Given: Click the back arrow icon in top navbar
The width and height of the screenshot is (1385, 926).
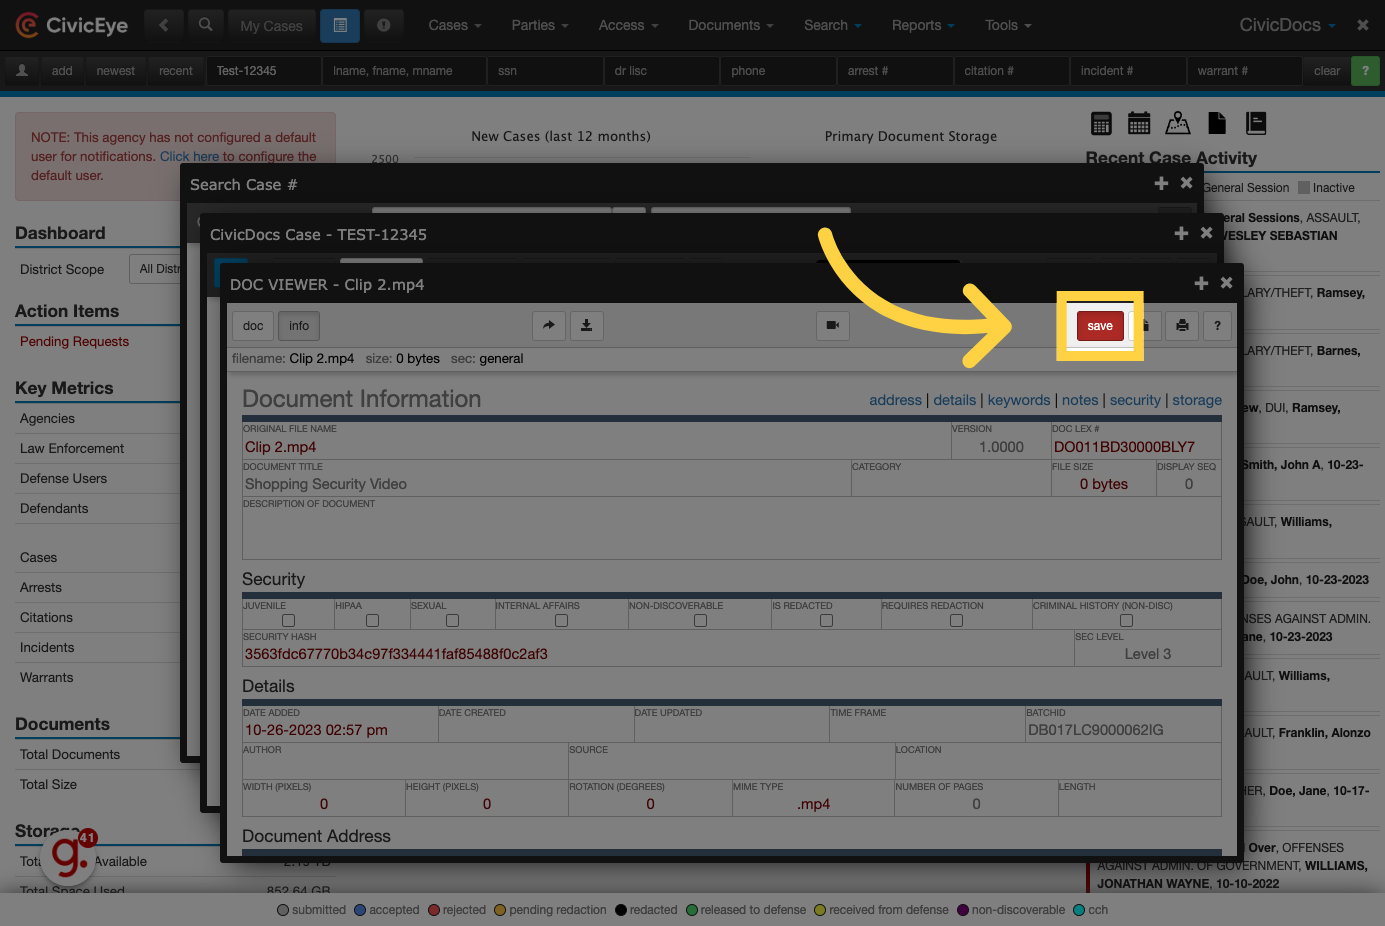Looking at the screenshot, I should click(164, 25).
